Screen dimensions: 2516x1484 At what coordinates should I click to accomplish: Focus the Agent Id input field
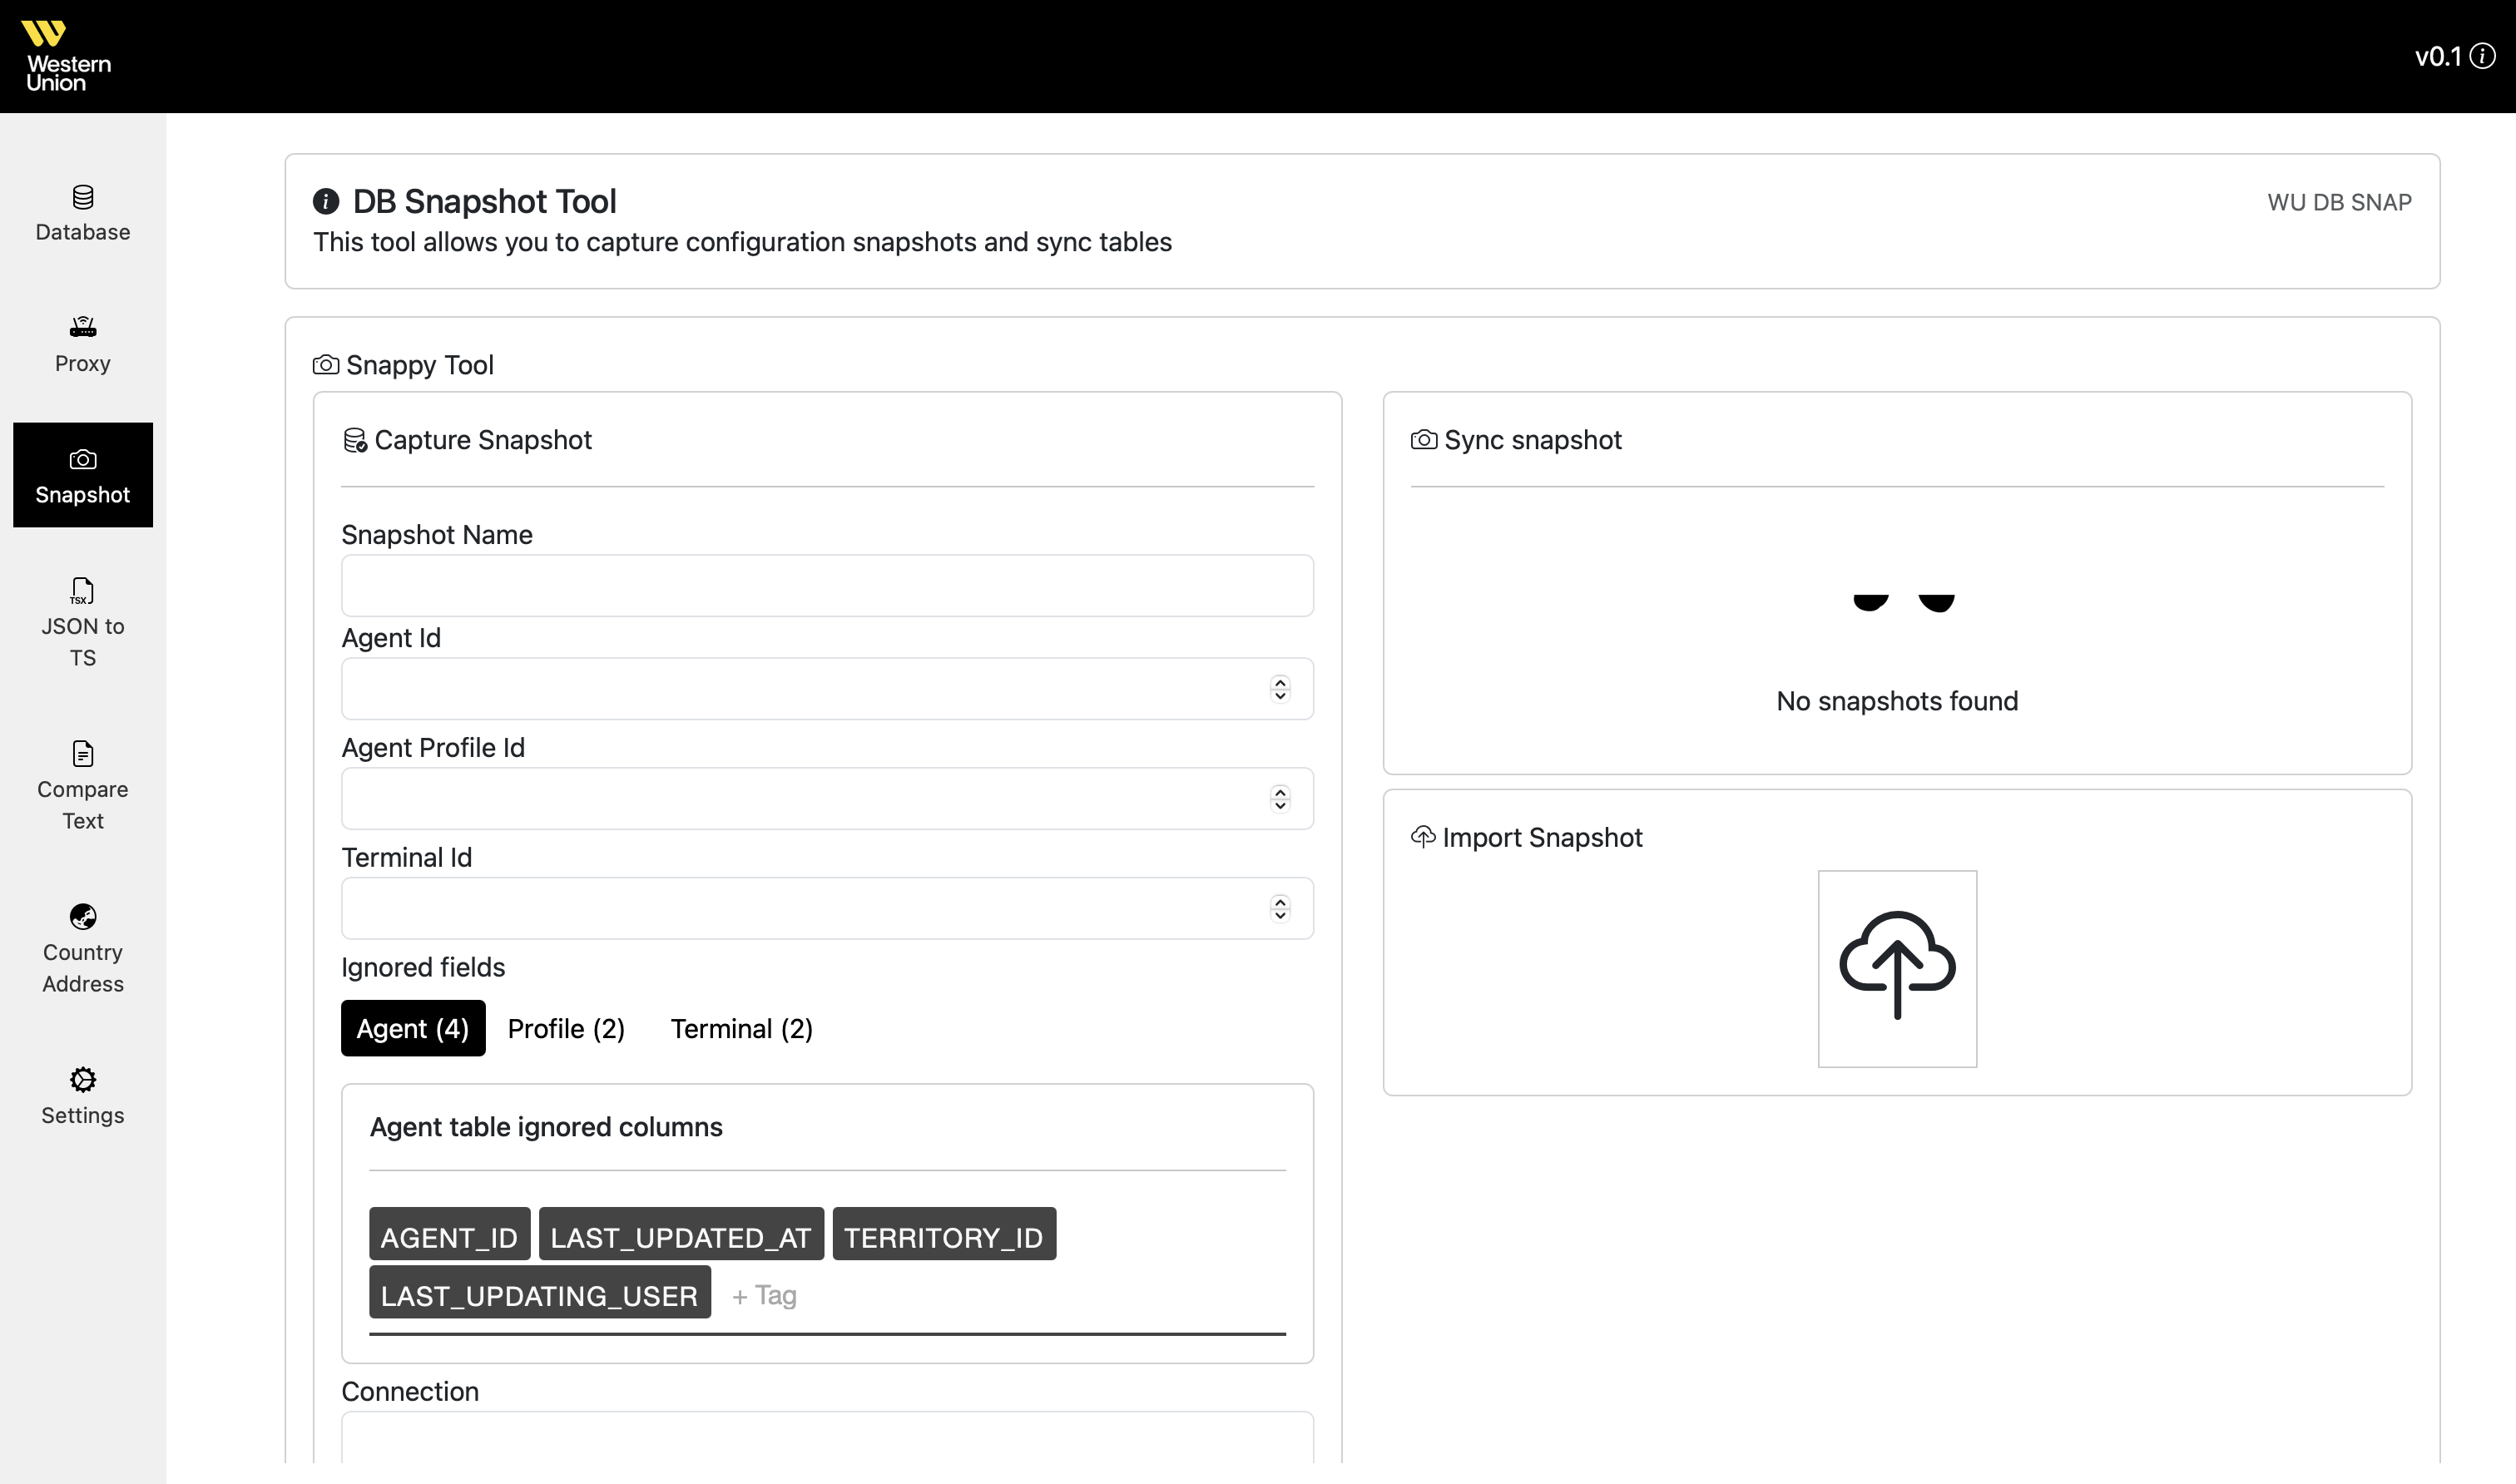point(827,689)
